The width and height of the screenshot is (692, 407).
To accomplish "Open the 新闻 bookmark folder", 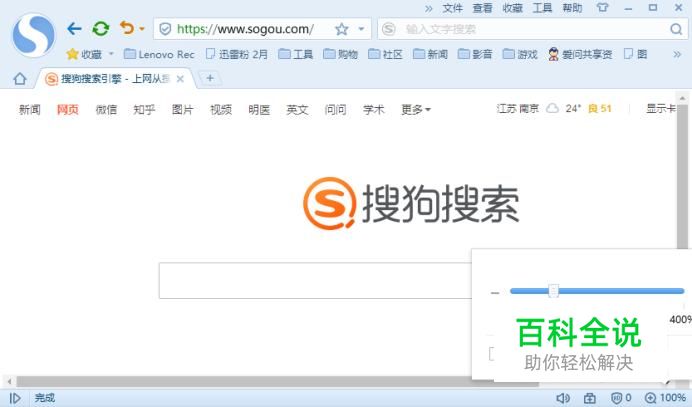I will pyautogui.click(x=430, y=54).
